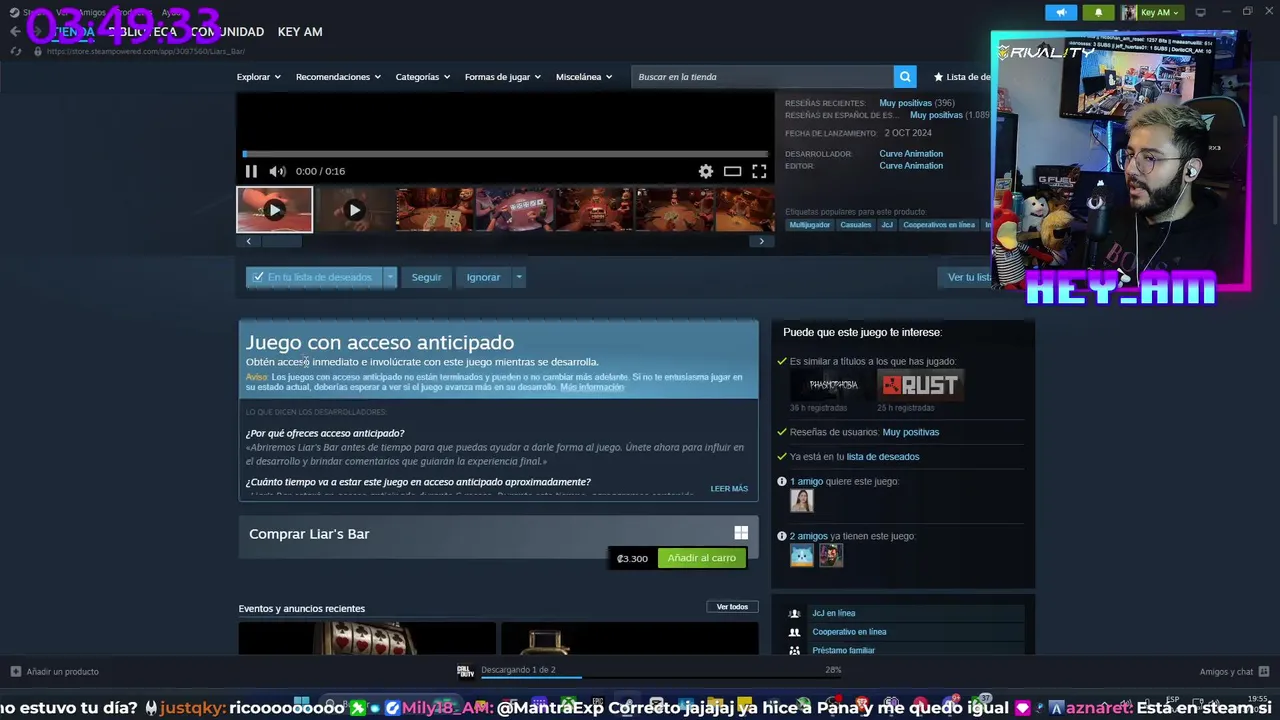1280x720 pixels.
Task: Seek on the video progress bar
Action: click(x=505, y=154)
